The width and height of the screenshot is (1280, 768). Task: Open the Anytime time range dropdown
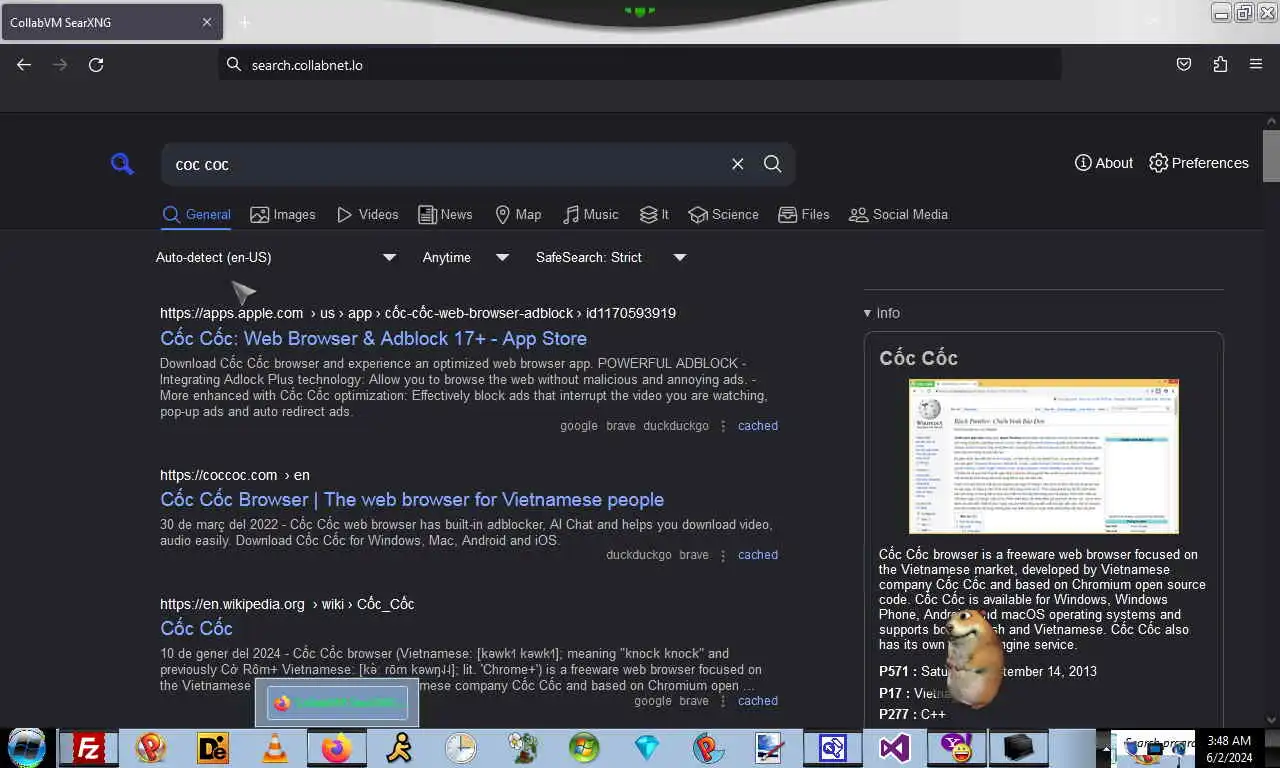[466, 257]
